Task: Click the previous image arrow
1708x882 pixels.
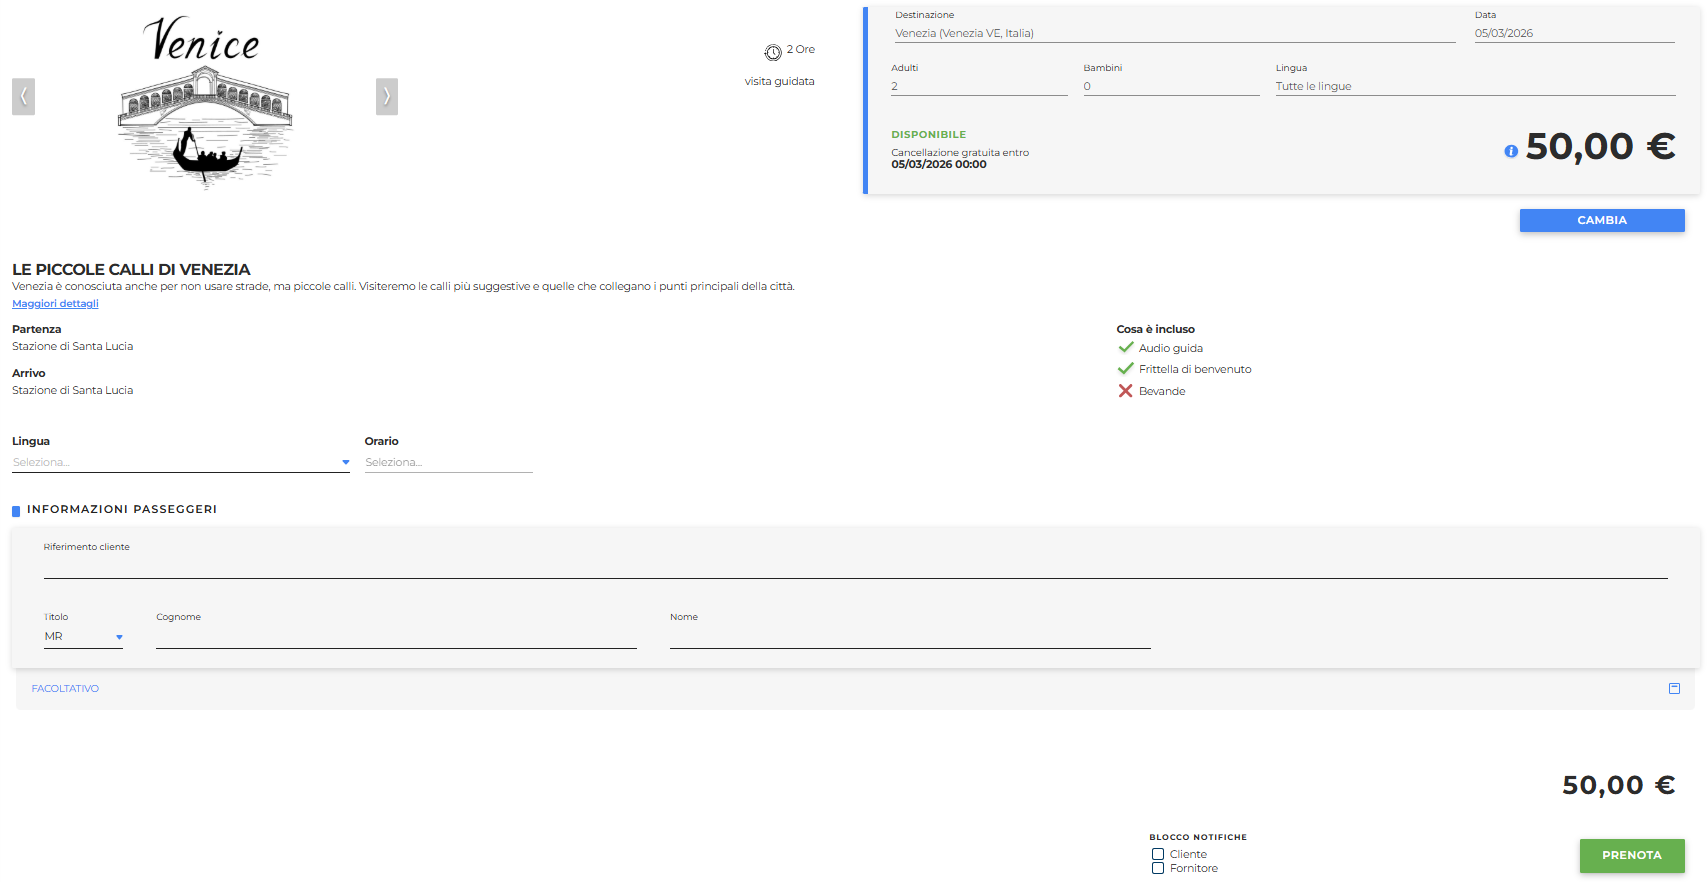Action: 23,97
